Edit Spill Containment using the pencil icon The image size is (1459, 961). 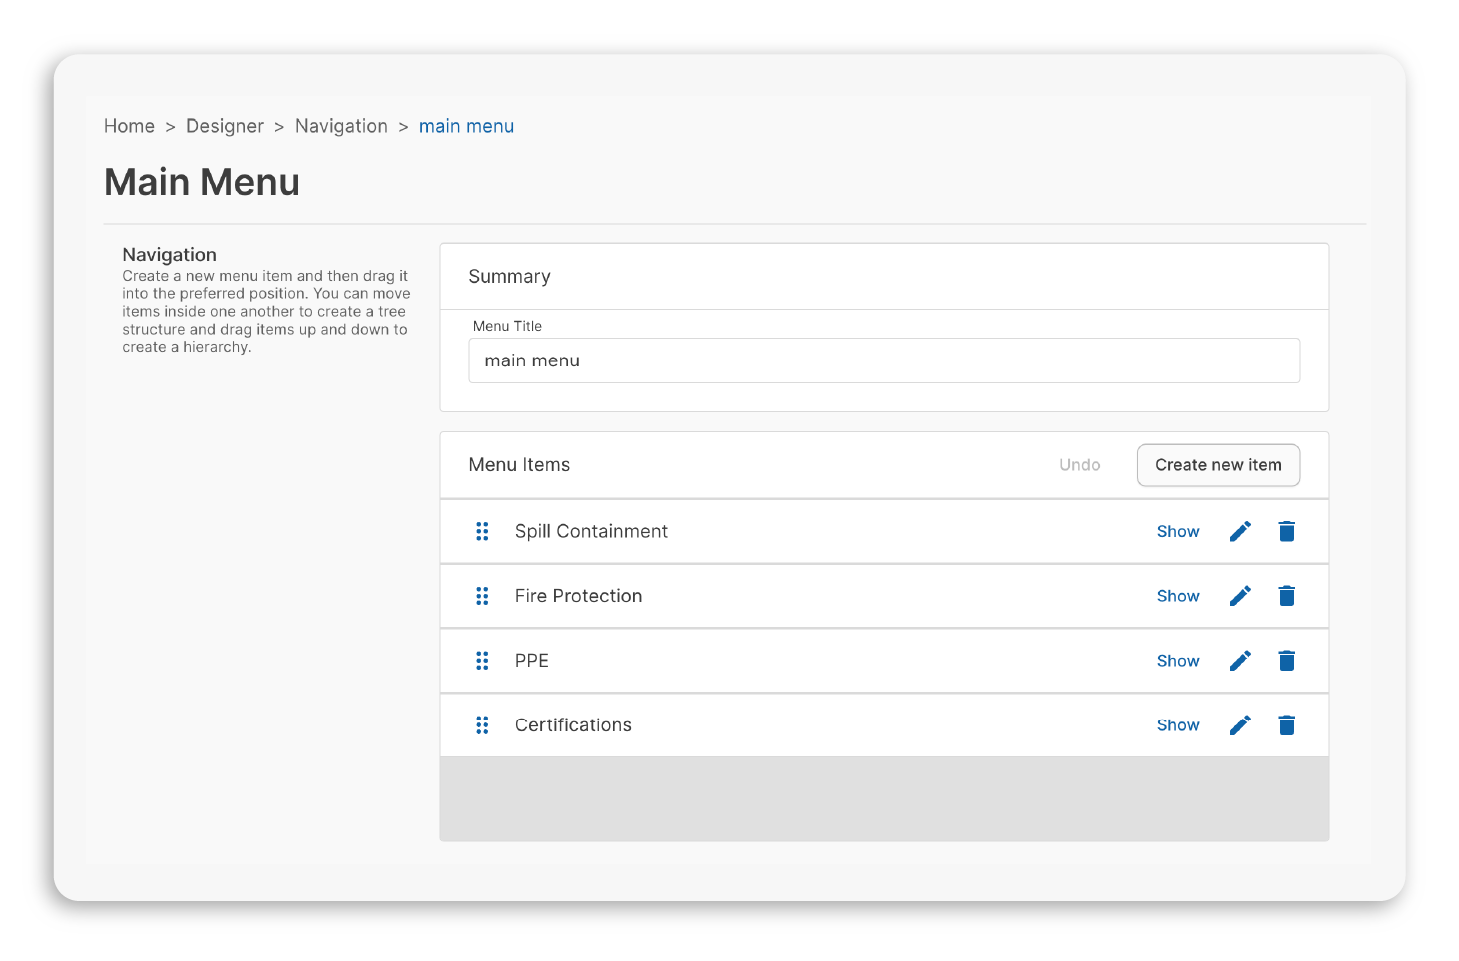coord(1239,531)
